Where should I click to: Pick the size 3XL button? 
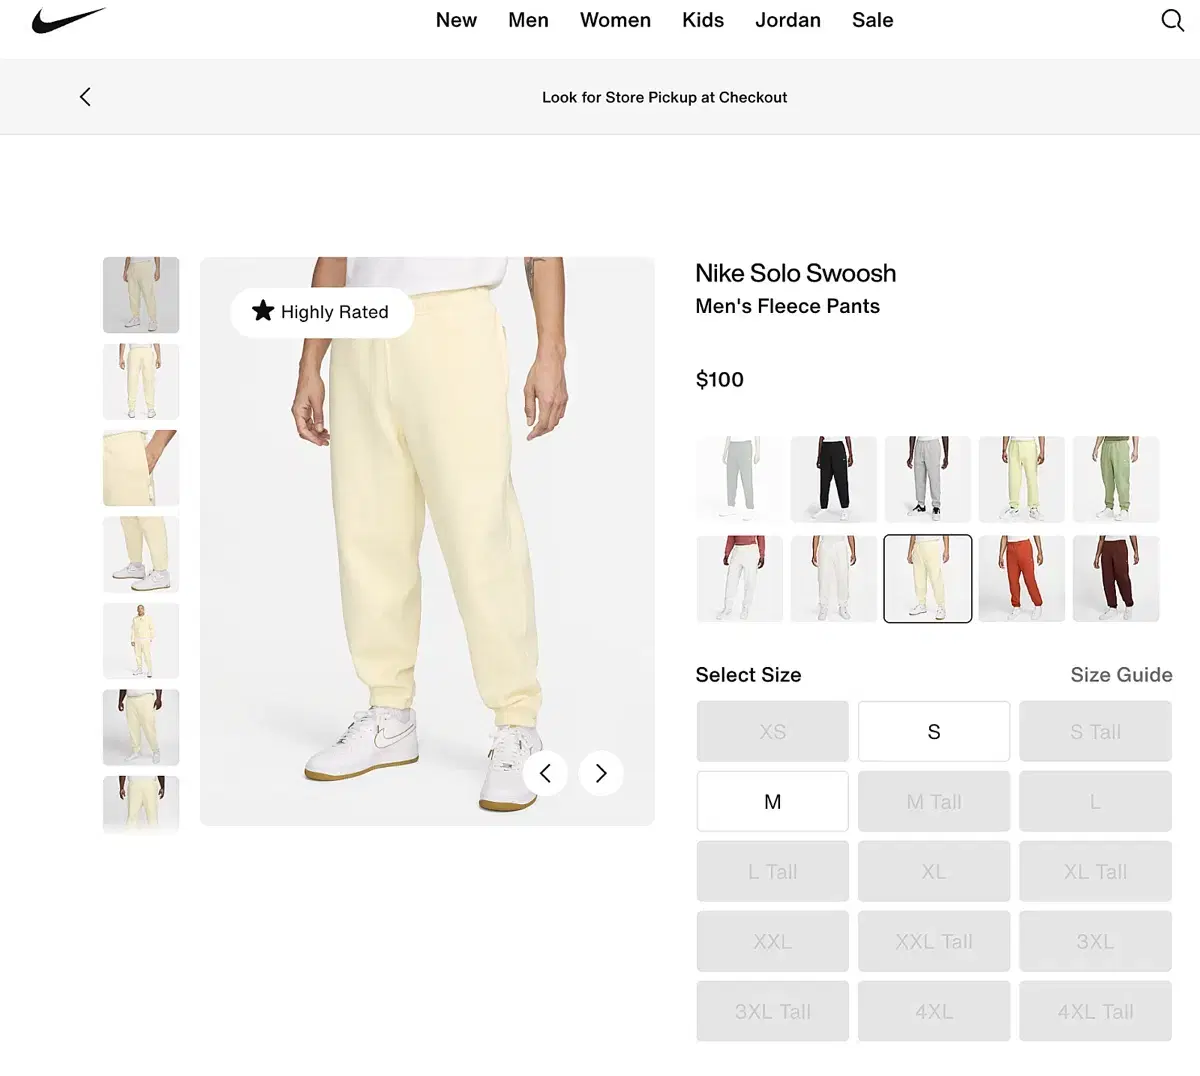tap(1095, 942)
